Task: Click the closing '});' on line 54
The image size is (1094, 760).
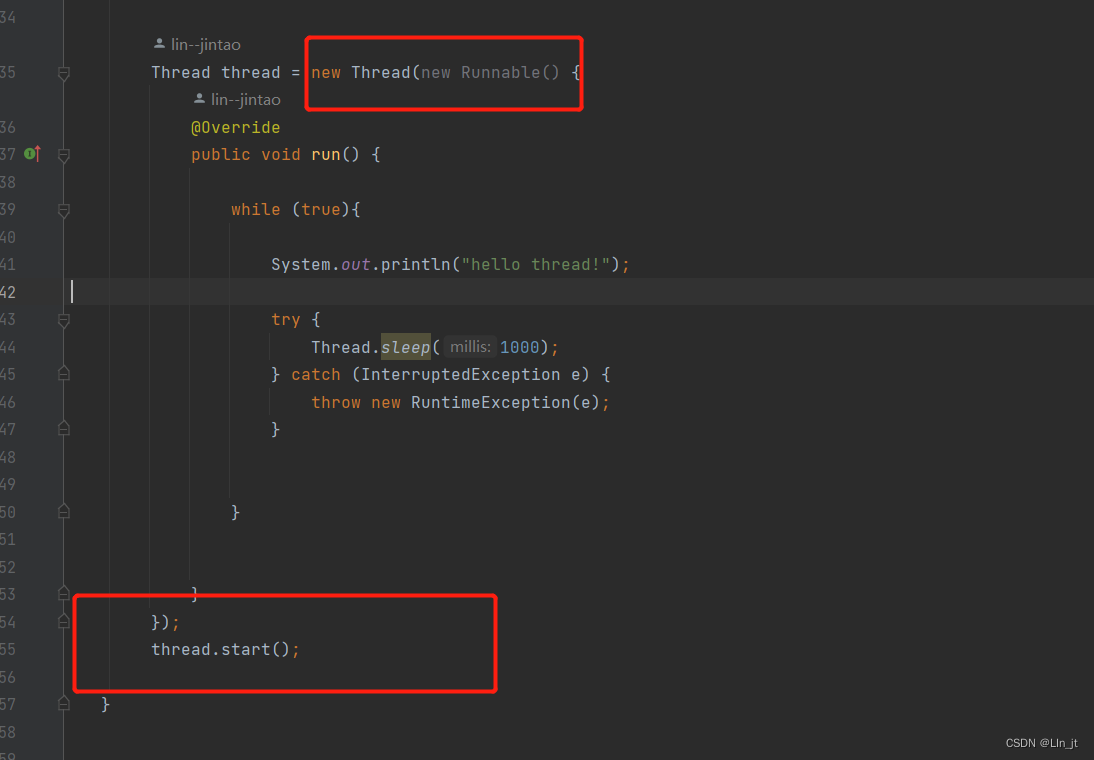Action: (x=165, y=622)
